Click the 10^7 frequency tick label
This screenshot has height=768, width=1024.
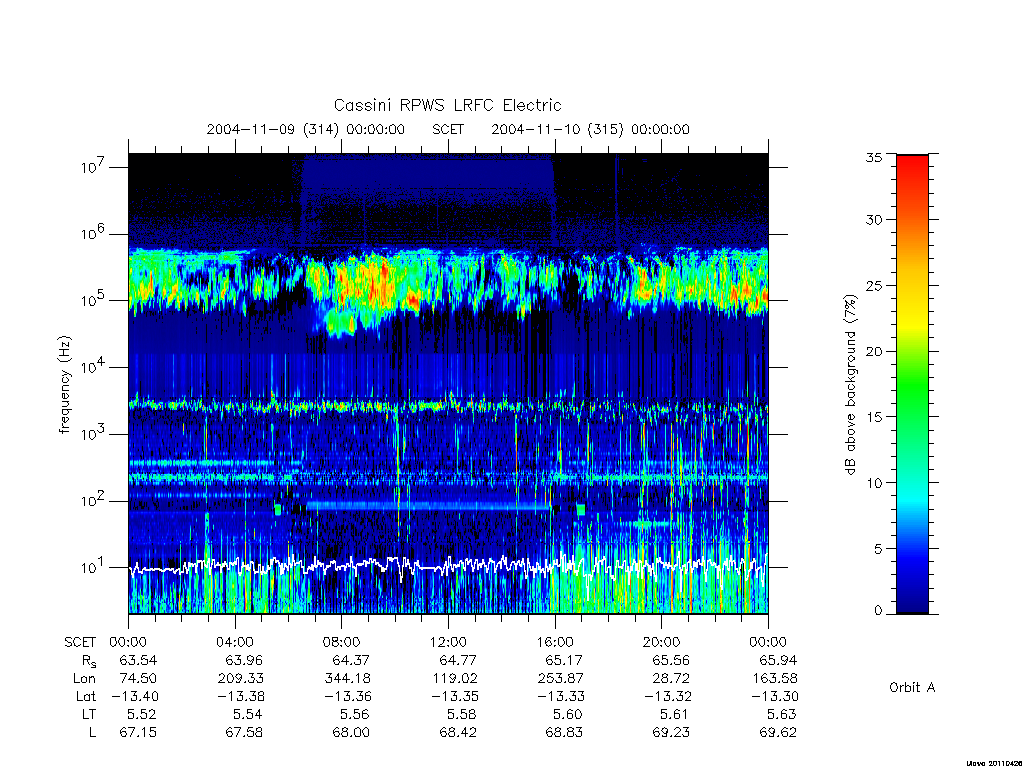(94, 167)
